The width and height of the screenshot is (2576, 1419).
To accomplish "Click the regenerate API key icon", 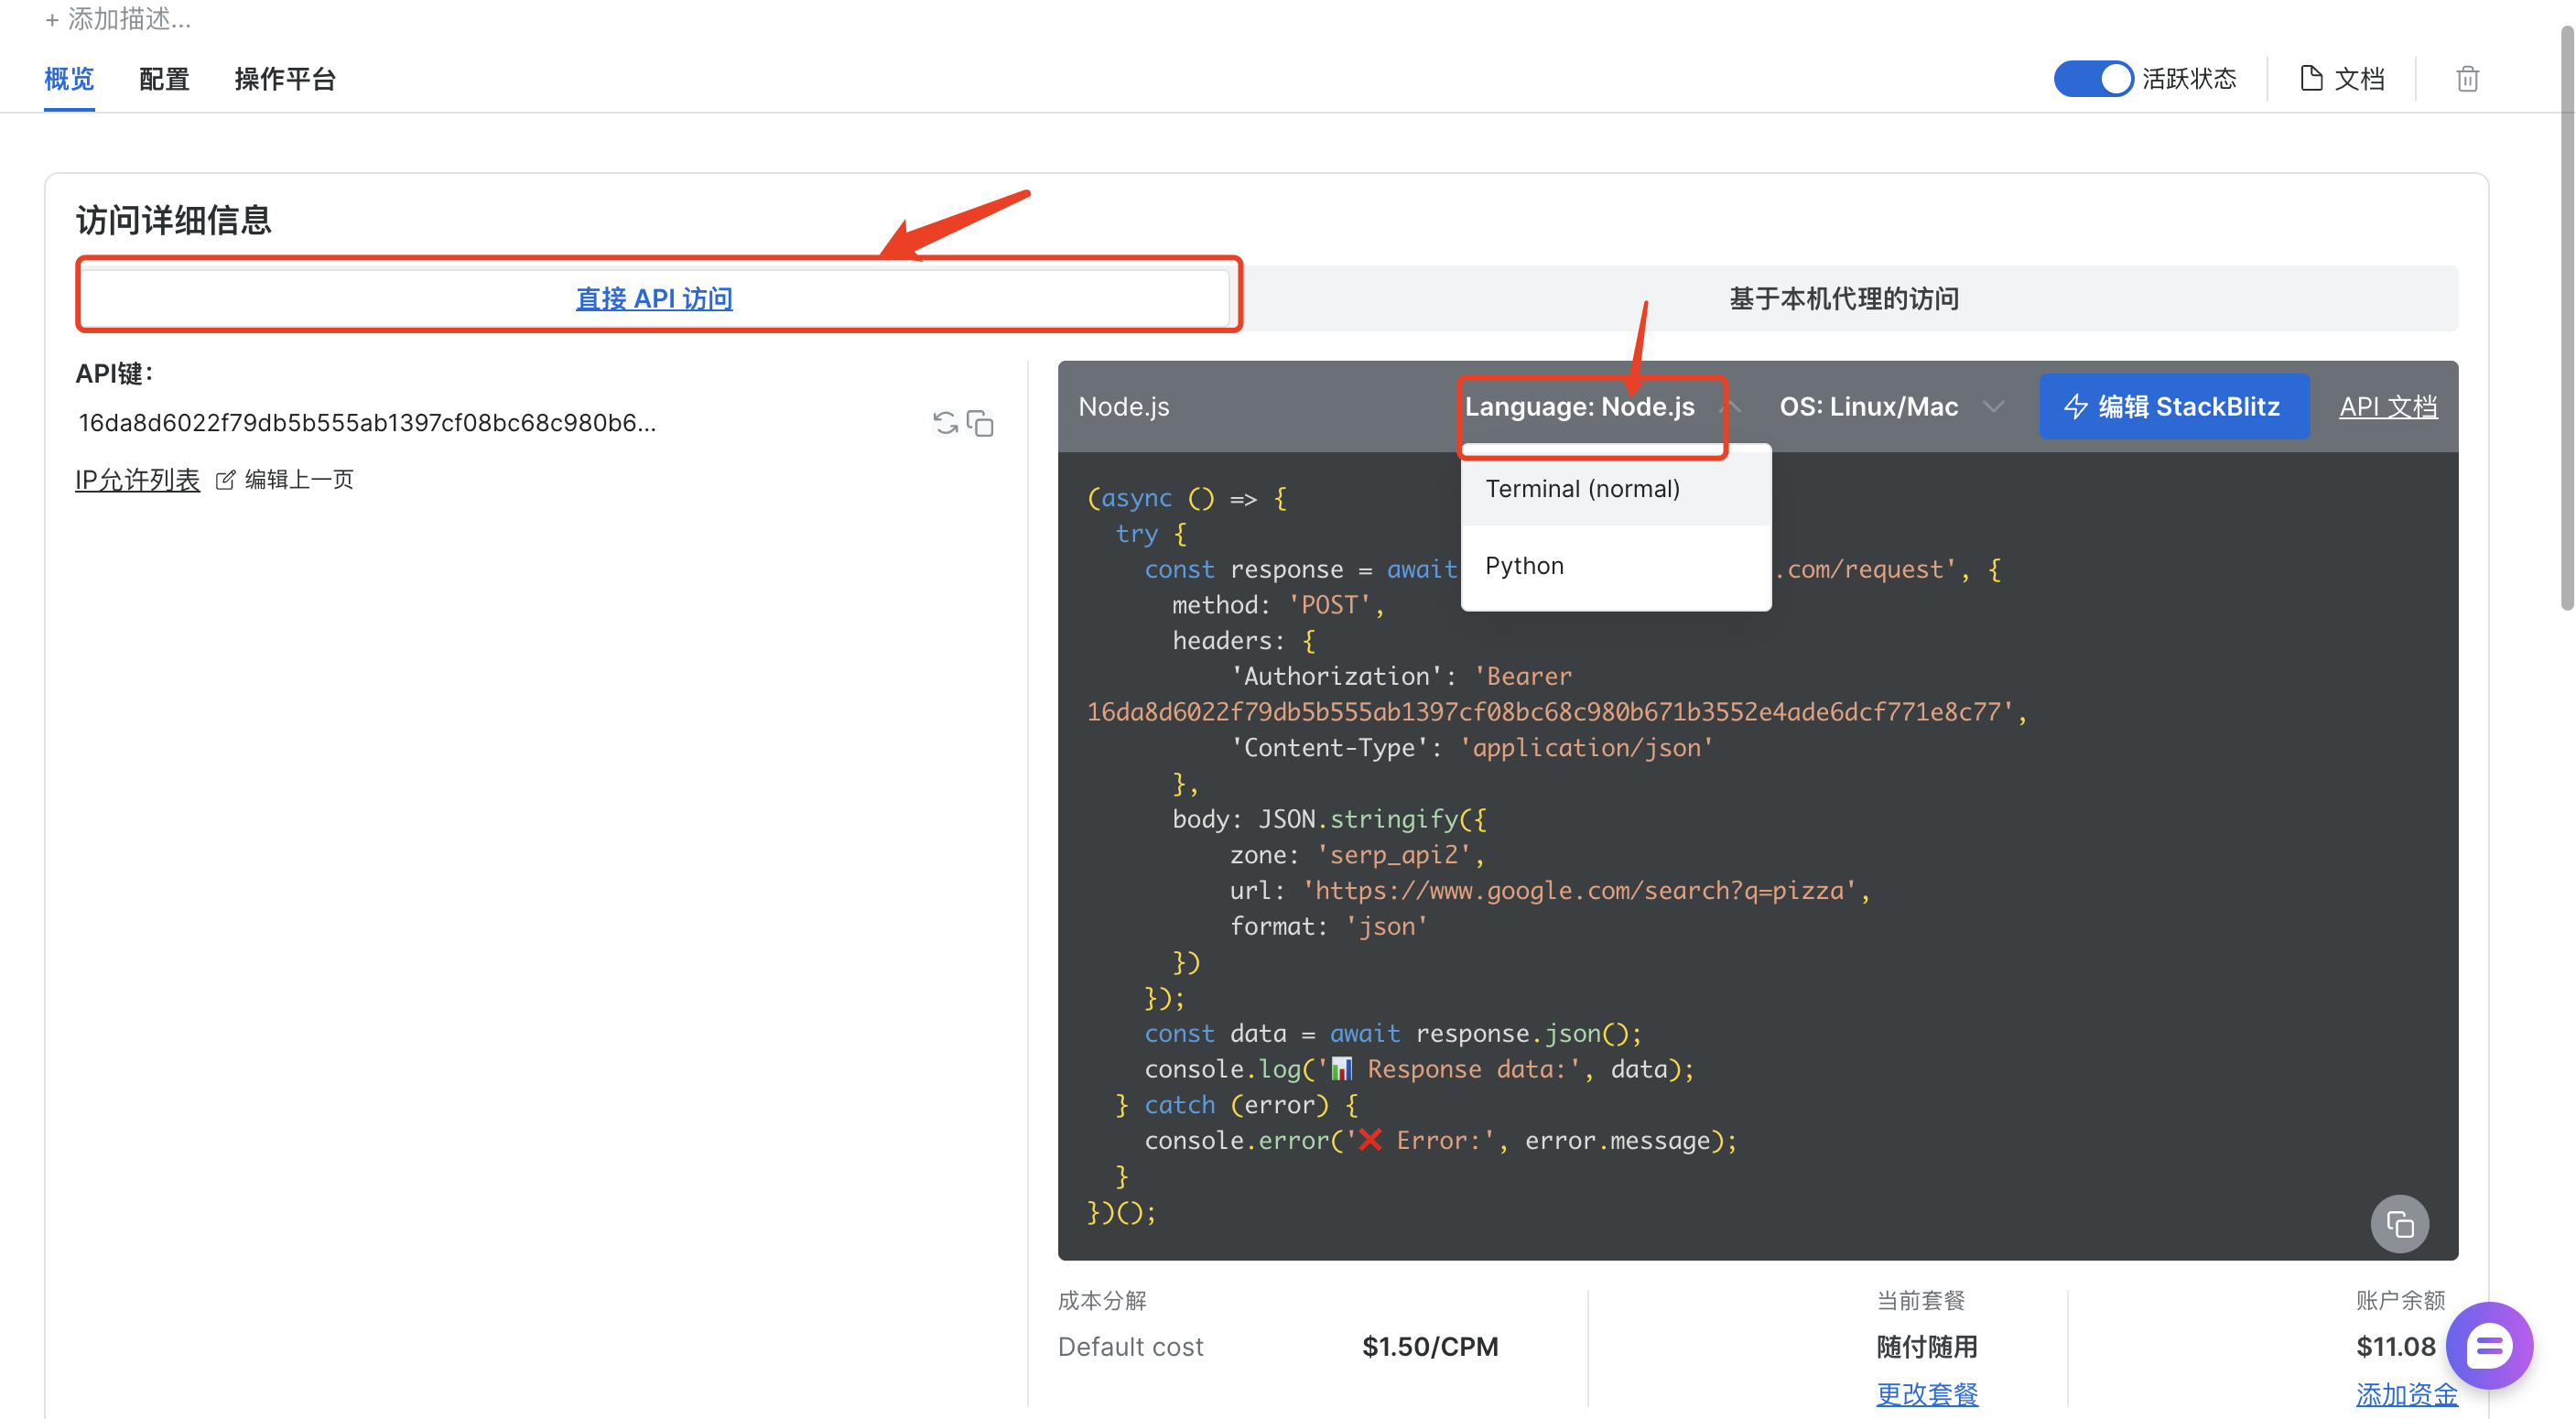I will click(x=944, y=423).
